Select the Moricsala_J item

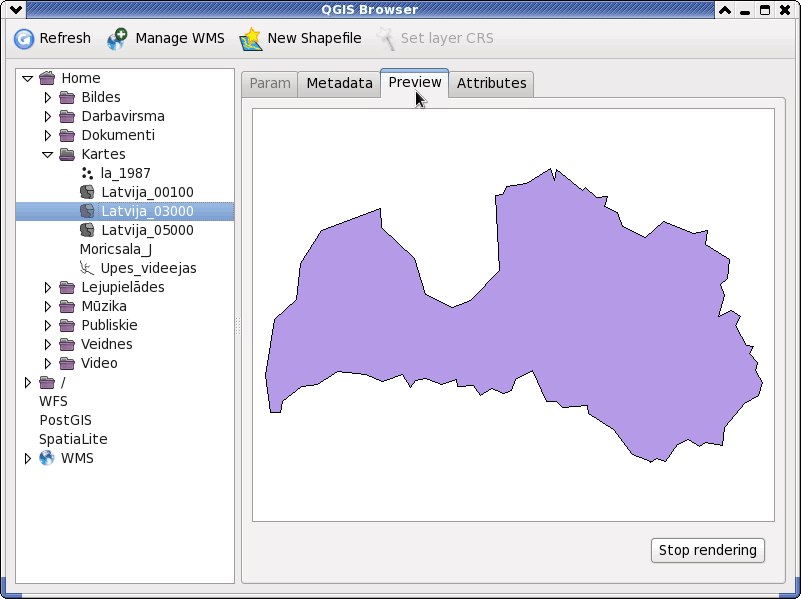[x=115, y=249]
